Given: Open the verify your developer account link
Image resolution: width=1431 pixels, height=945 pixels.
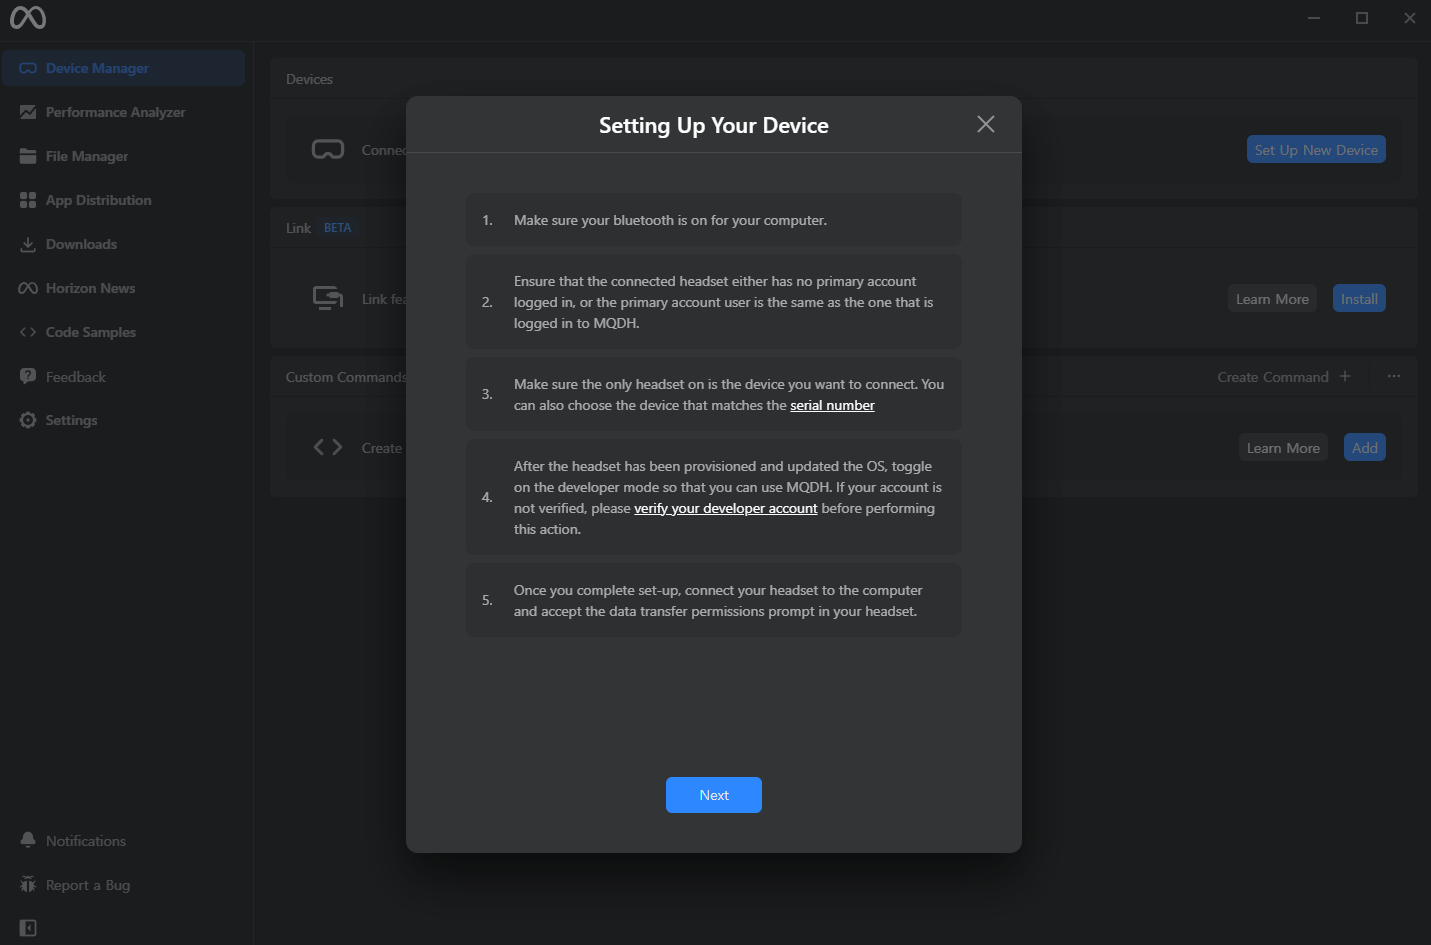Looking at the screenshot, I should (x=726, y=508).
